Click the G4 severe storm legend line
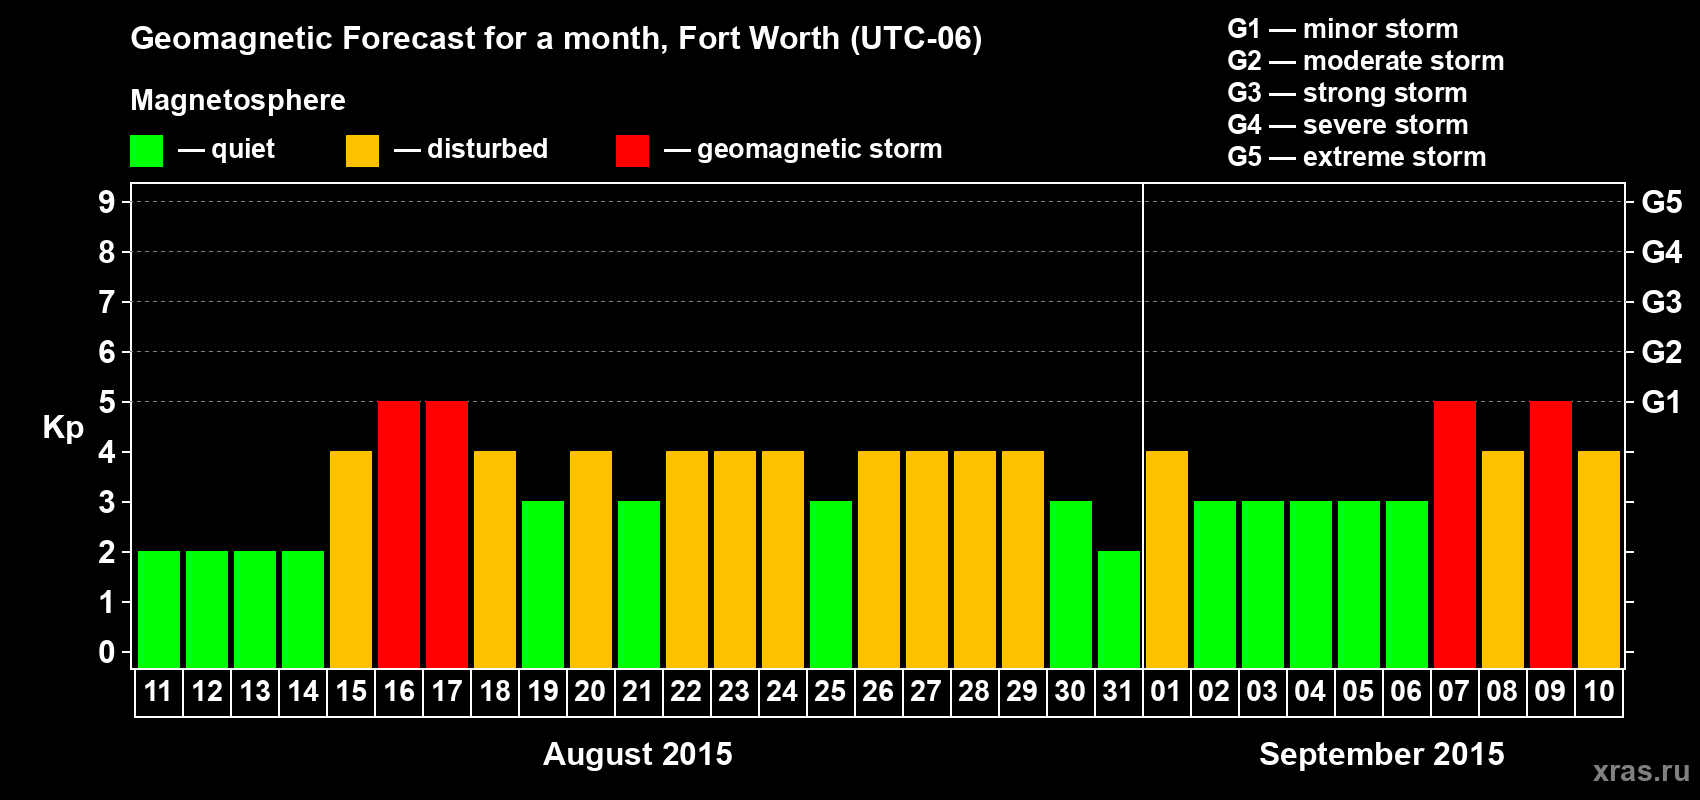This screenshot has width=1700, height=800. (x=1348, y=125)
